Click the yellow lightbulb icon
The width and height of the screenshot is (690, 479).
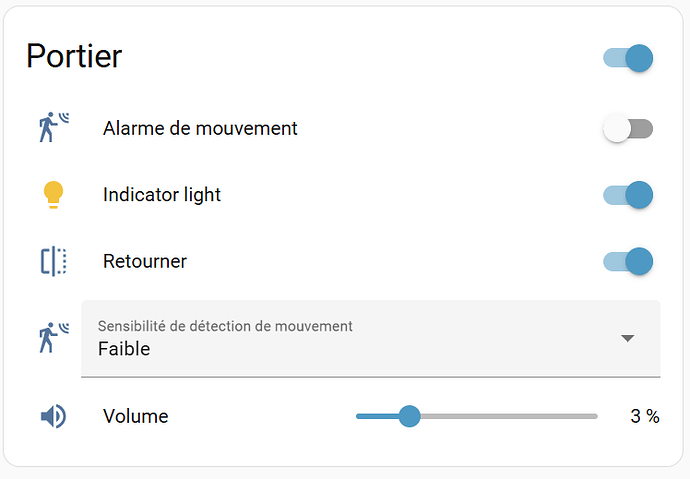point(54,195)
